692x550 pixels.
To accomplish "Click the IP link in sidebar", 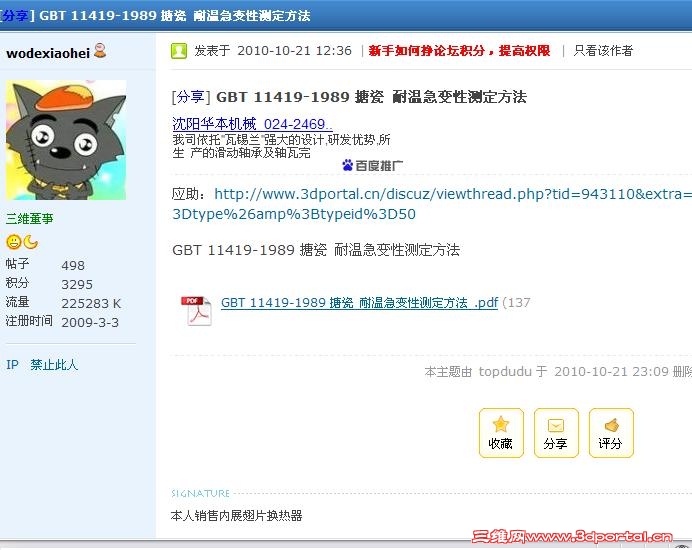I will point(12,365).
